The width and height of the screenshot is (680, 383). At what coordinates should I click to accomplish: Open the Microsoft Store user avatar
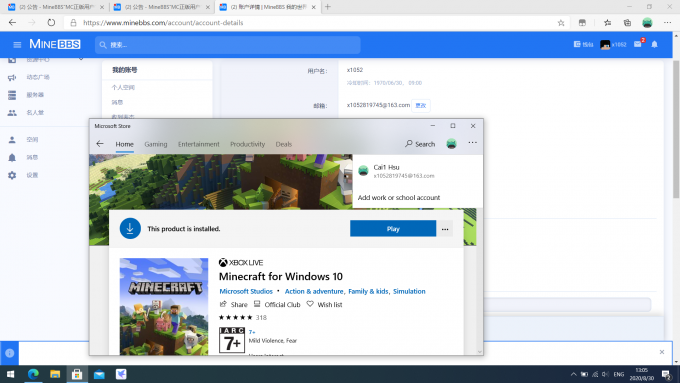tap(451, 144)
